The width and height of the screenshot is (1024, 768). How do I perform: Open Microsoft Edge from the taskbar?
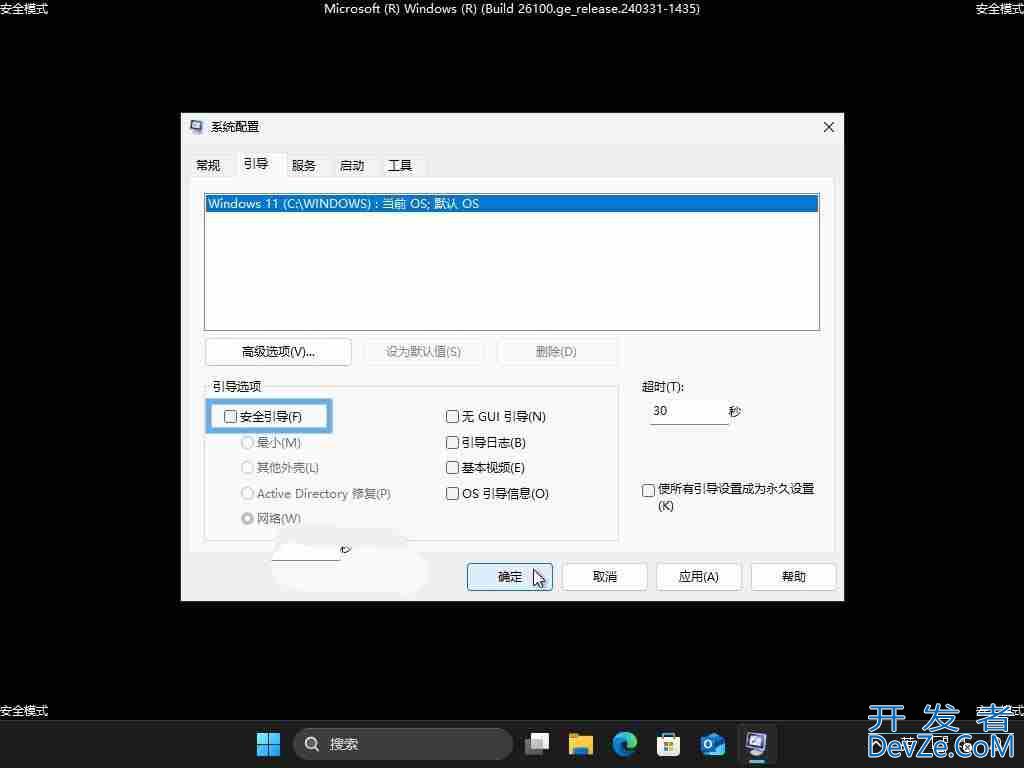click(x=625, y=744)
